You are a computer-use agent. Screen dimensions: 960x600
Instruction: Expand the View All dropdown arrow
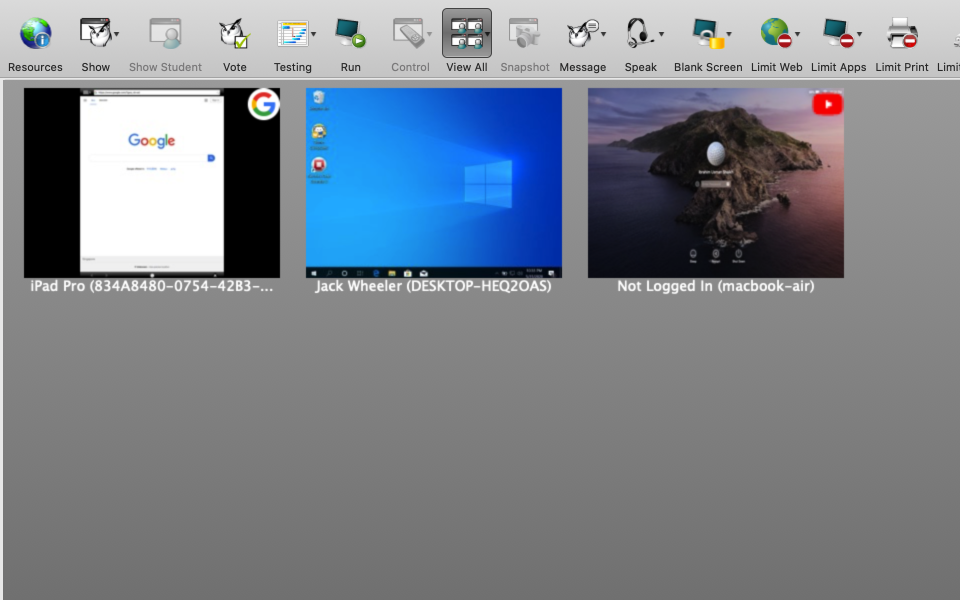click(x=487, y=35)
